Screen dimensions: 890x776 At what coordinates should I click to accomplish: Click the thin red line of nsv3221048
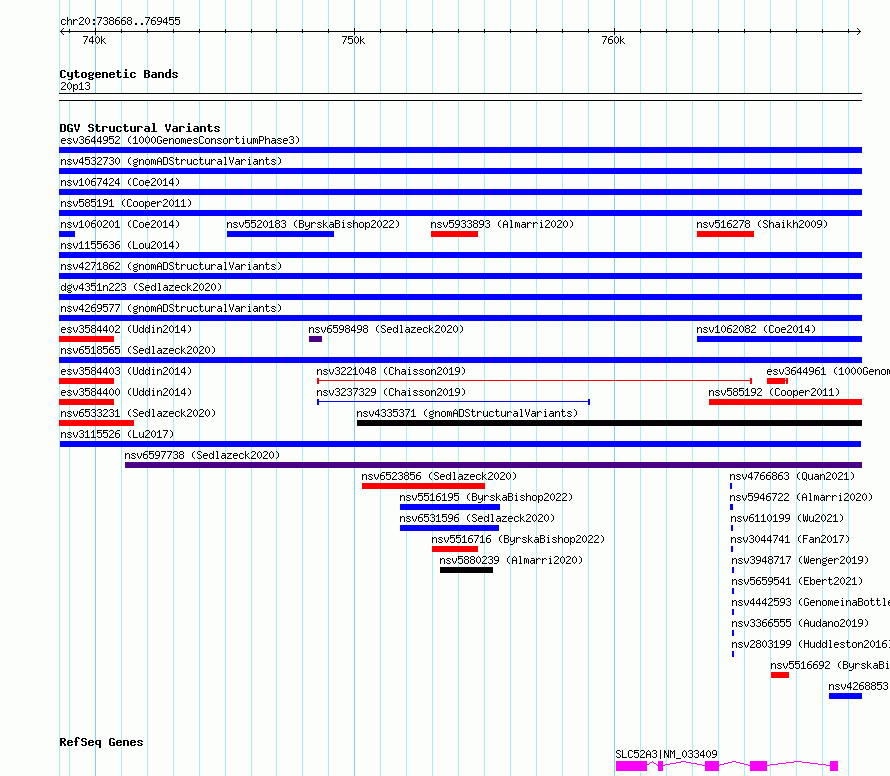pos(534,381)
